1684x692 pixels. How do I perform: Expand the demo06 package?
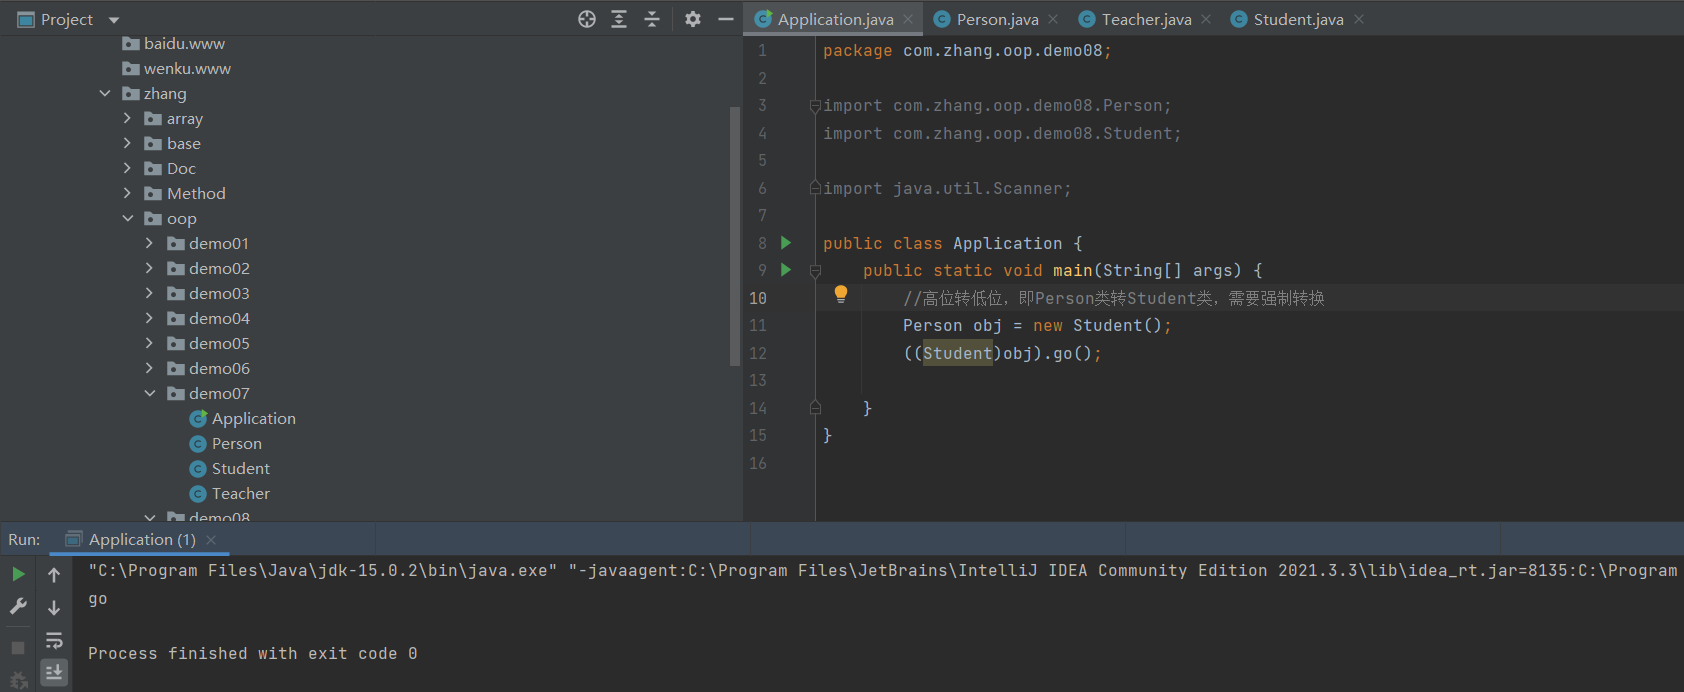click(x=149, y=368)
